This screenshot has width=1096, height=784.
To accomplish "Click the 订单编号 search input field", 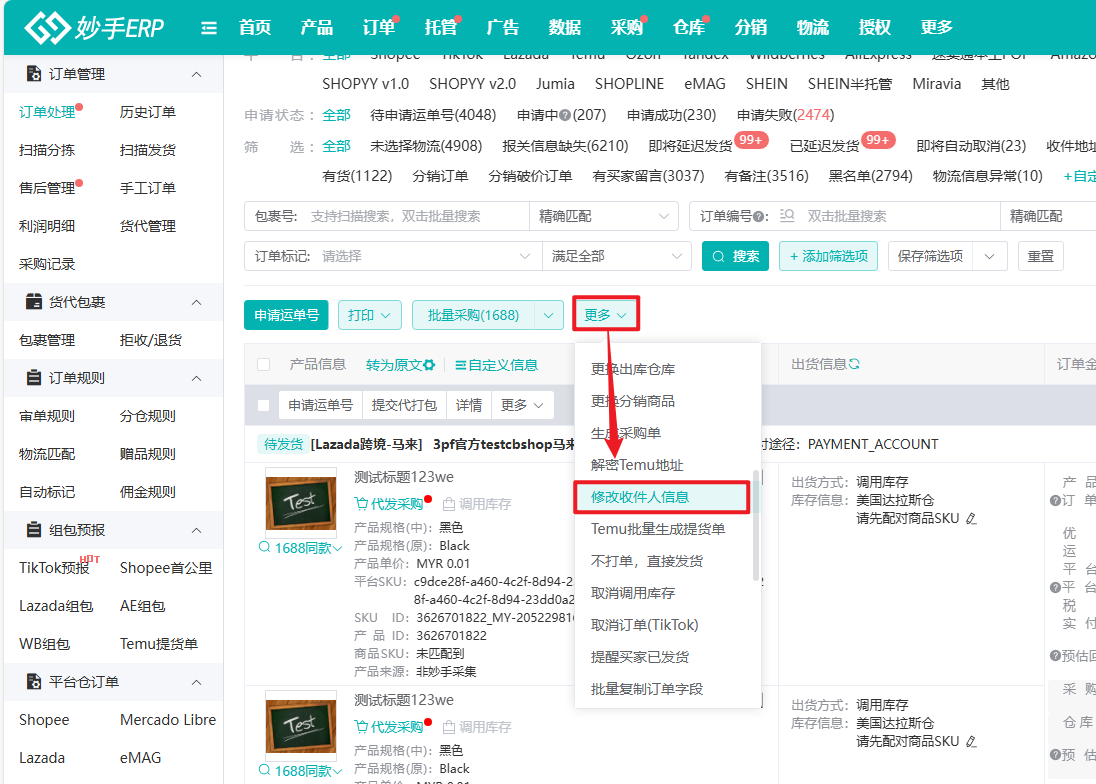I will (x=900, y=216).
